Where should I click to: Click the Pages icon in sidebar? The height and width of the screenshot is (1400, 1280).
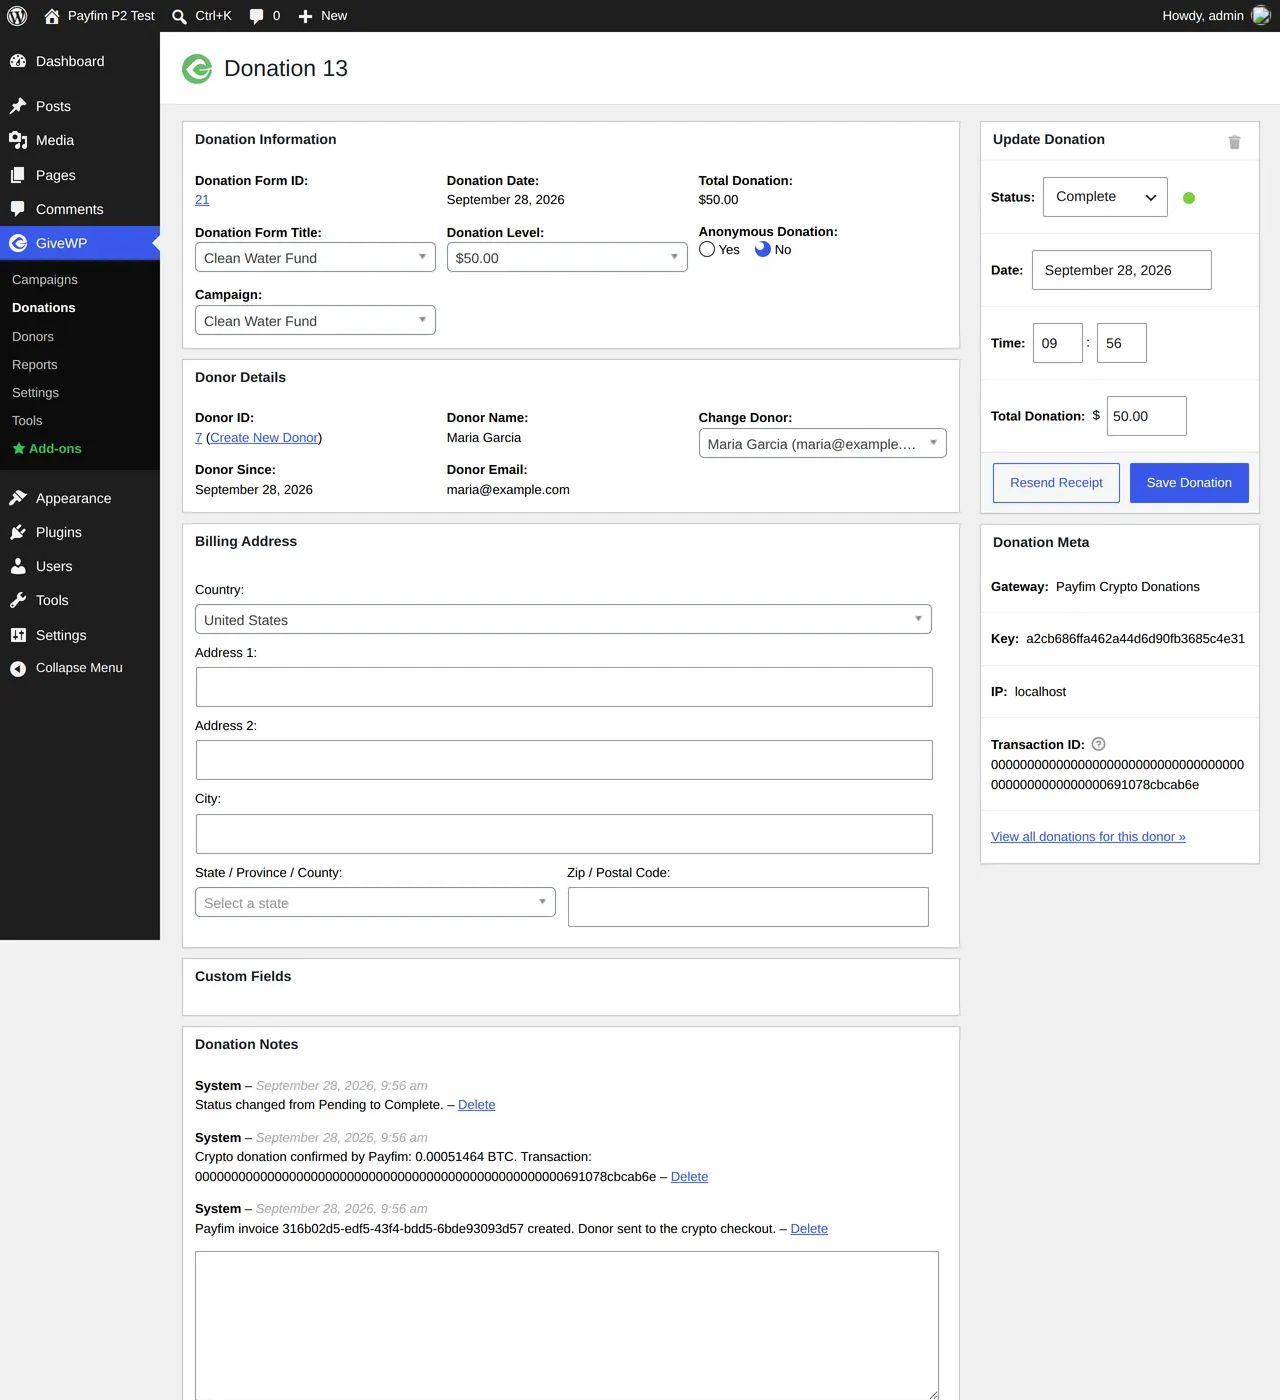click(18, 175)
